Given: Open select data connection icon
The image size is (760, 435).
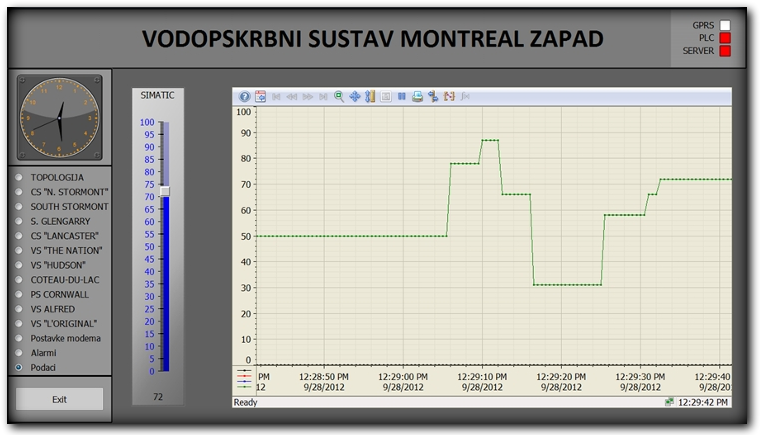Looking at the screenshot, I should tap(433, 97).
